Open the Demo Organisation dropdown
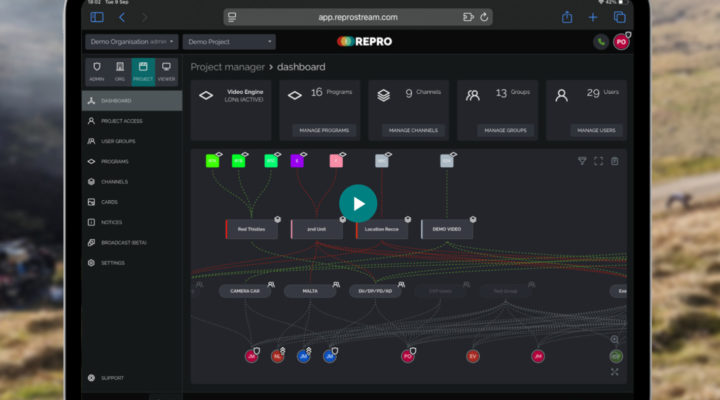The width and height of the screenshot is (720, 400). coord(132,42)
